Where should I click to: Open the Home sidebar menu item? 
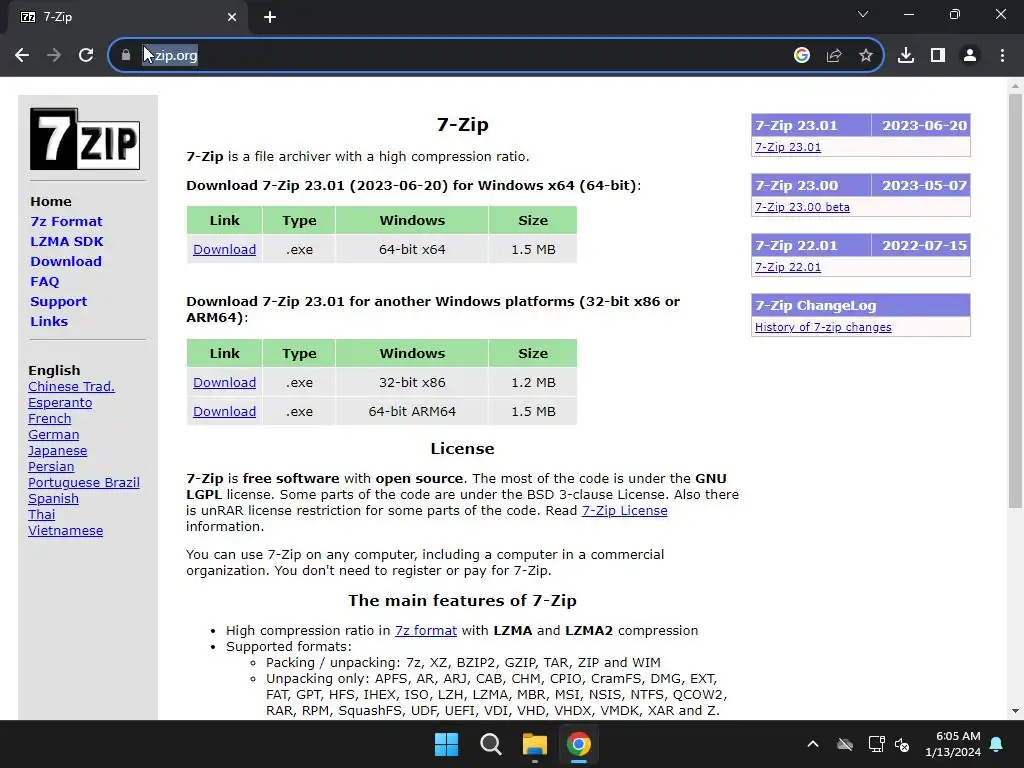pyautogui.click(x=51, y=202)
